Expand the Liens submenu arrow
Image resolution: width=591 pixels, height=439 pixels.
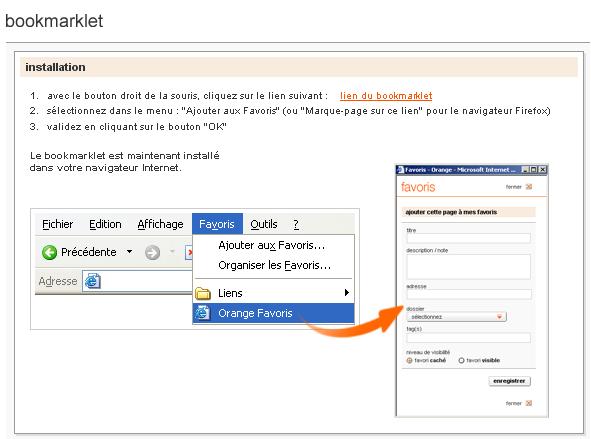click(x=347, y=293)
